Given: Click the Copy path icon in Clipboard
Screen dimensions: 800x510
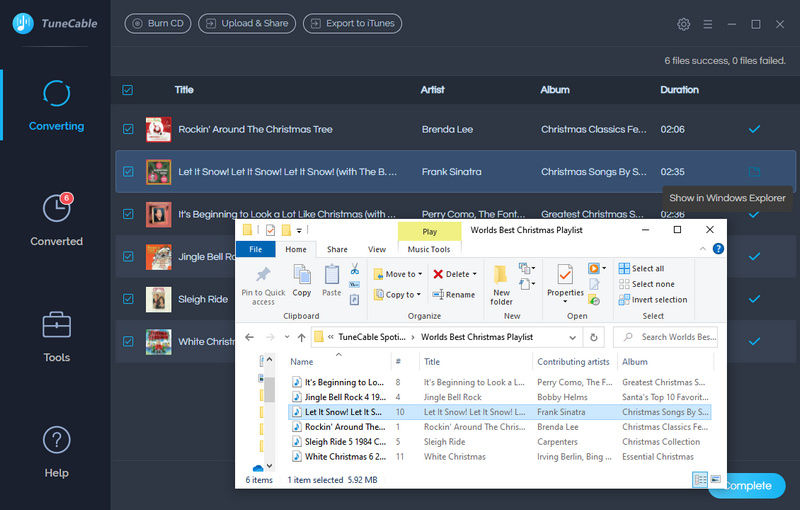Looking at the screenshot, I should click(355, 285).
